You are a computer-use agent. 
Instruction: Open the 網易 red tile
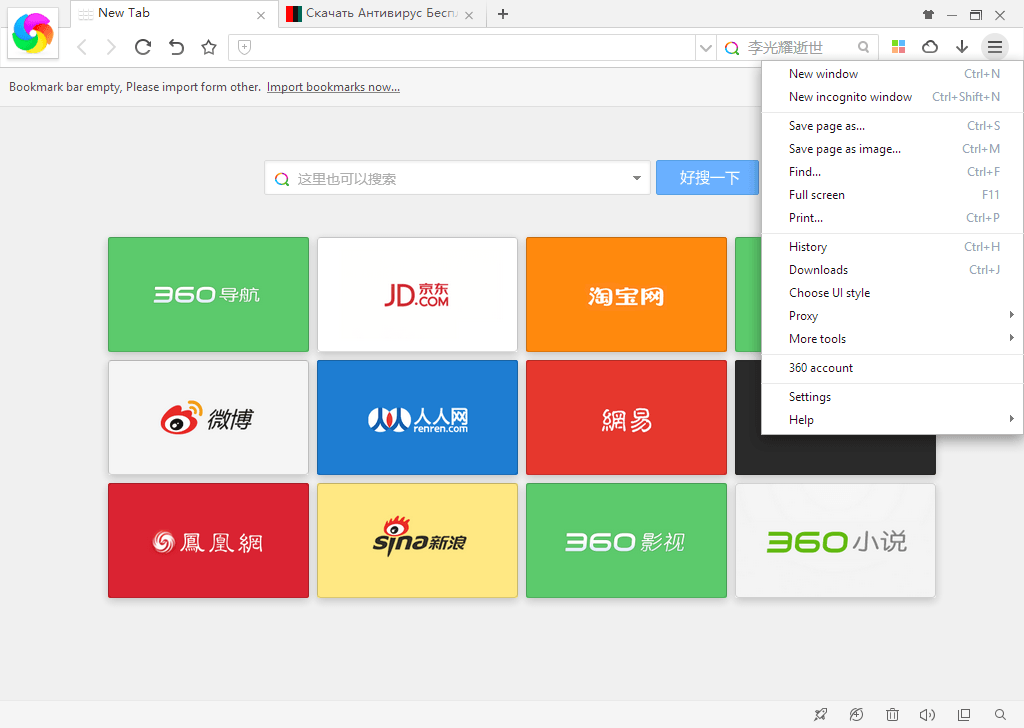pyautogui.click(x=626, y=417)
